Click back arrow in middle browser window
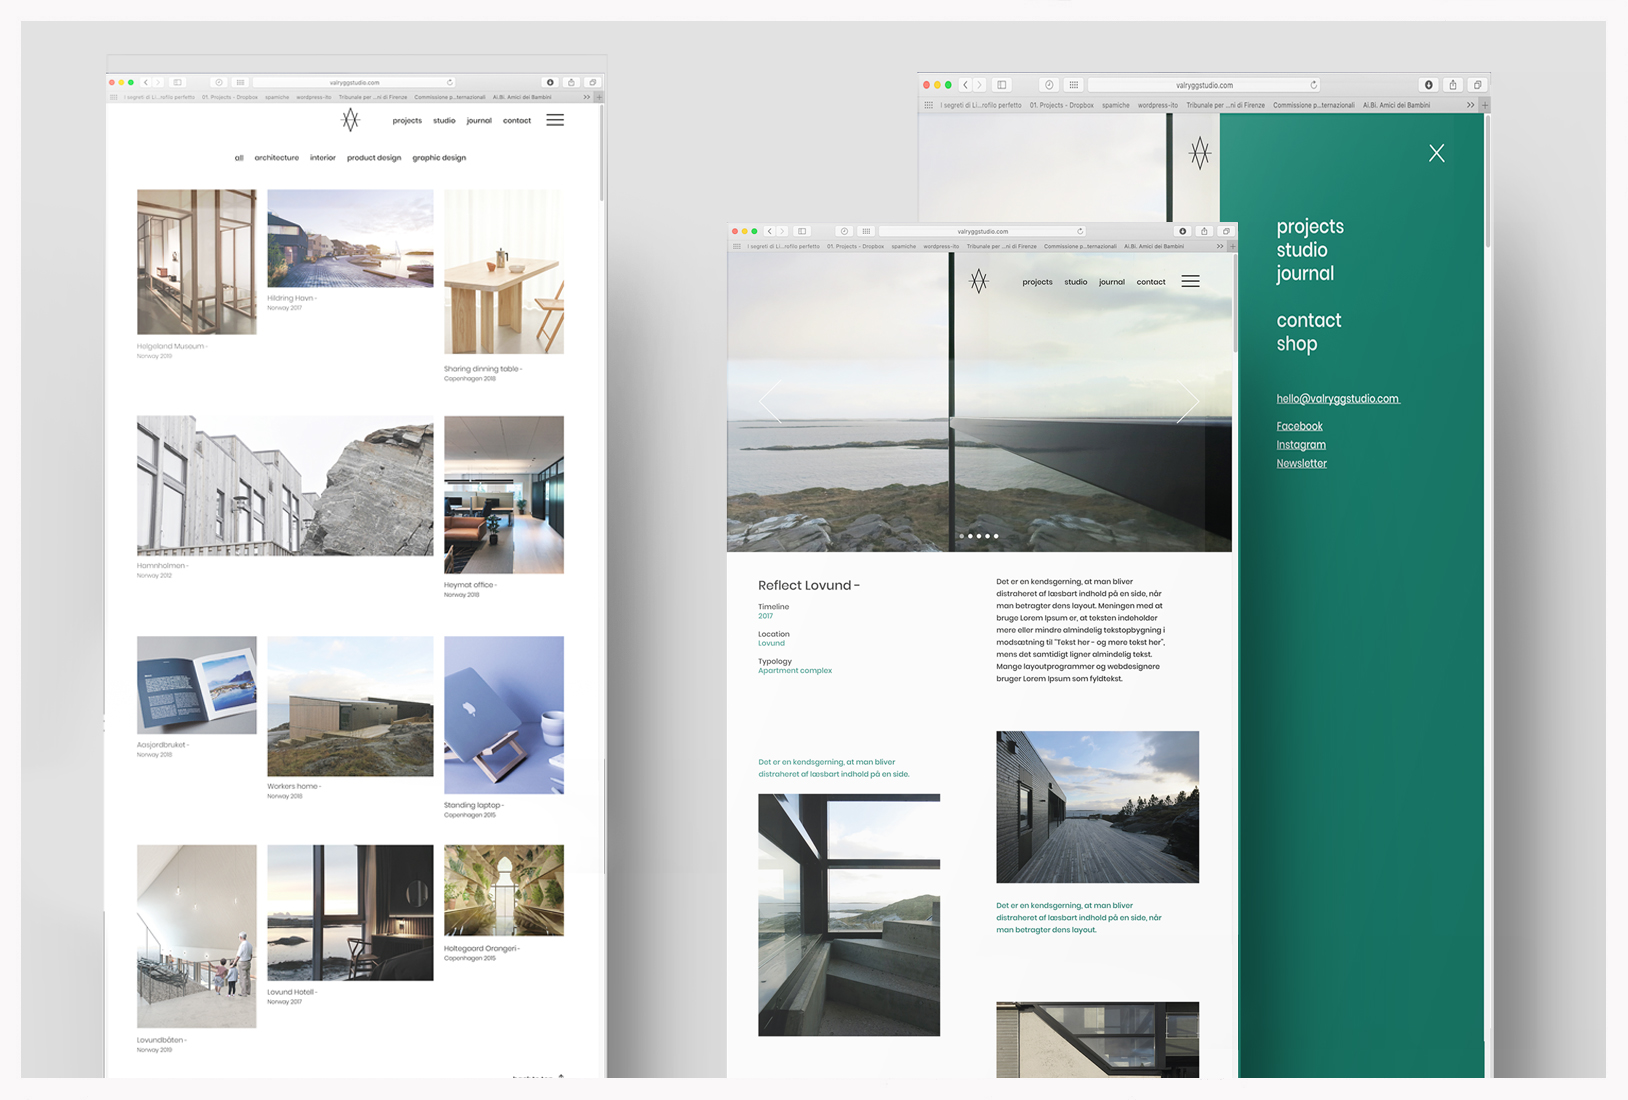 [770, 231]
